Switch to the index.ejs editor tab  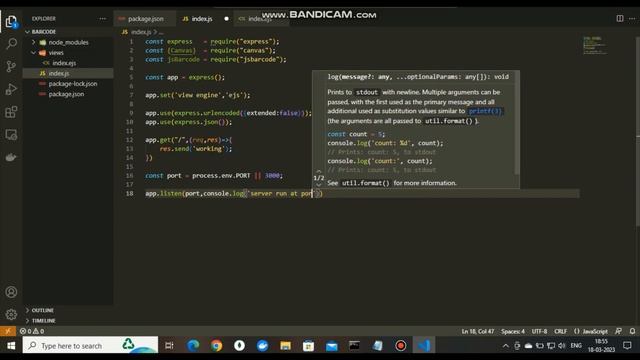point(260,19)
